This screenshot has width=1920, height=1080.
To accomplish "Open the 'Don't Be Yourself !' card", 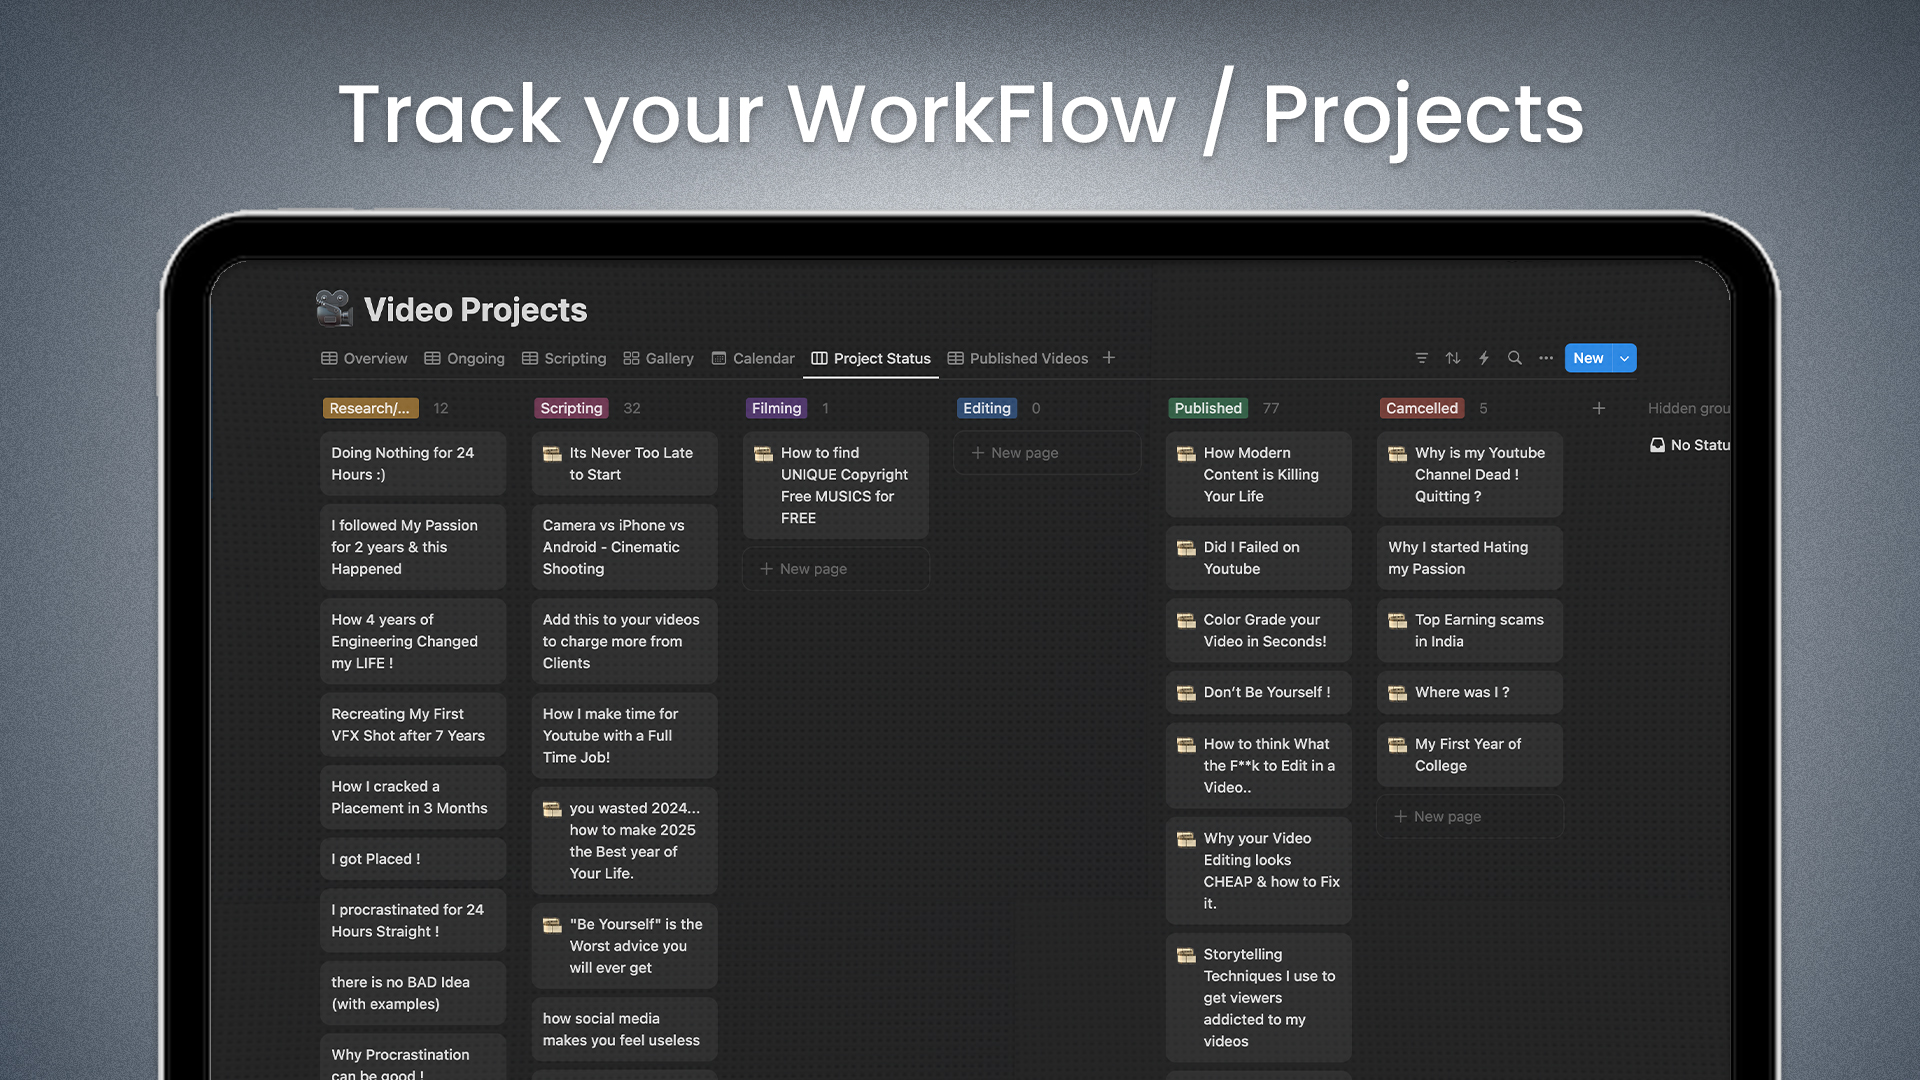I will [x=1258, y=692].
